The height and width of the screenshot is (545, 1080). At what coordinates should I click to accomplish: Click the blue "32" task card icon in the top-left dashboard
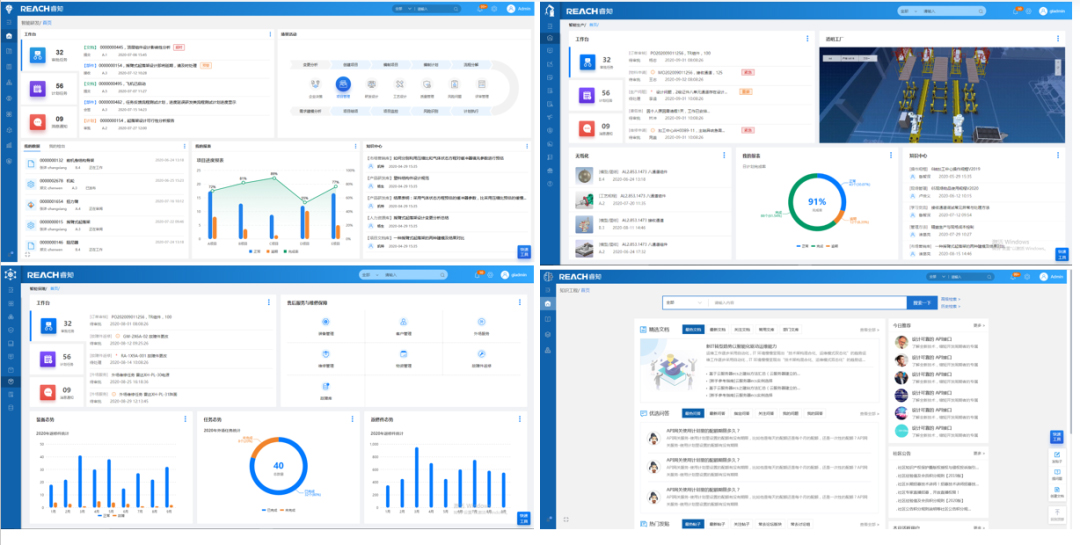pos(36,54)
